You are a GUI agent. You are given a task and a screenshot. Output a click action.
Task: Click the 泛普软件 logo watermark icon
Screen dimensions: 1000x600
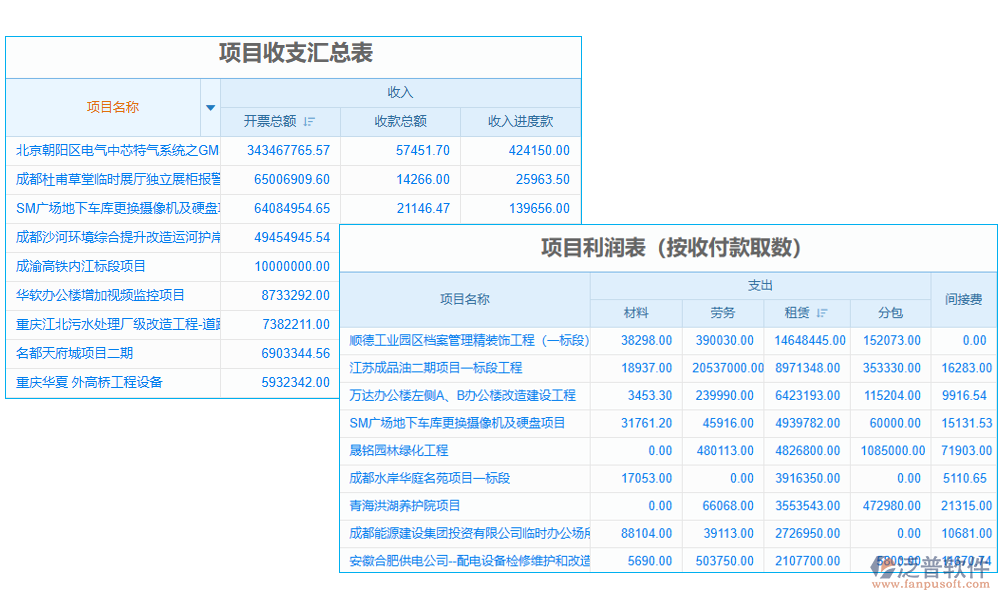[x=883, y=567]
